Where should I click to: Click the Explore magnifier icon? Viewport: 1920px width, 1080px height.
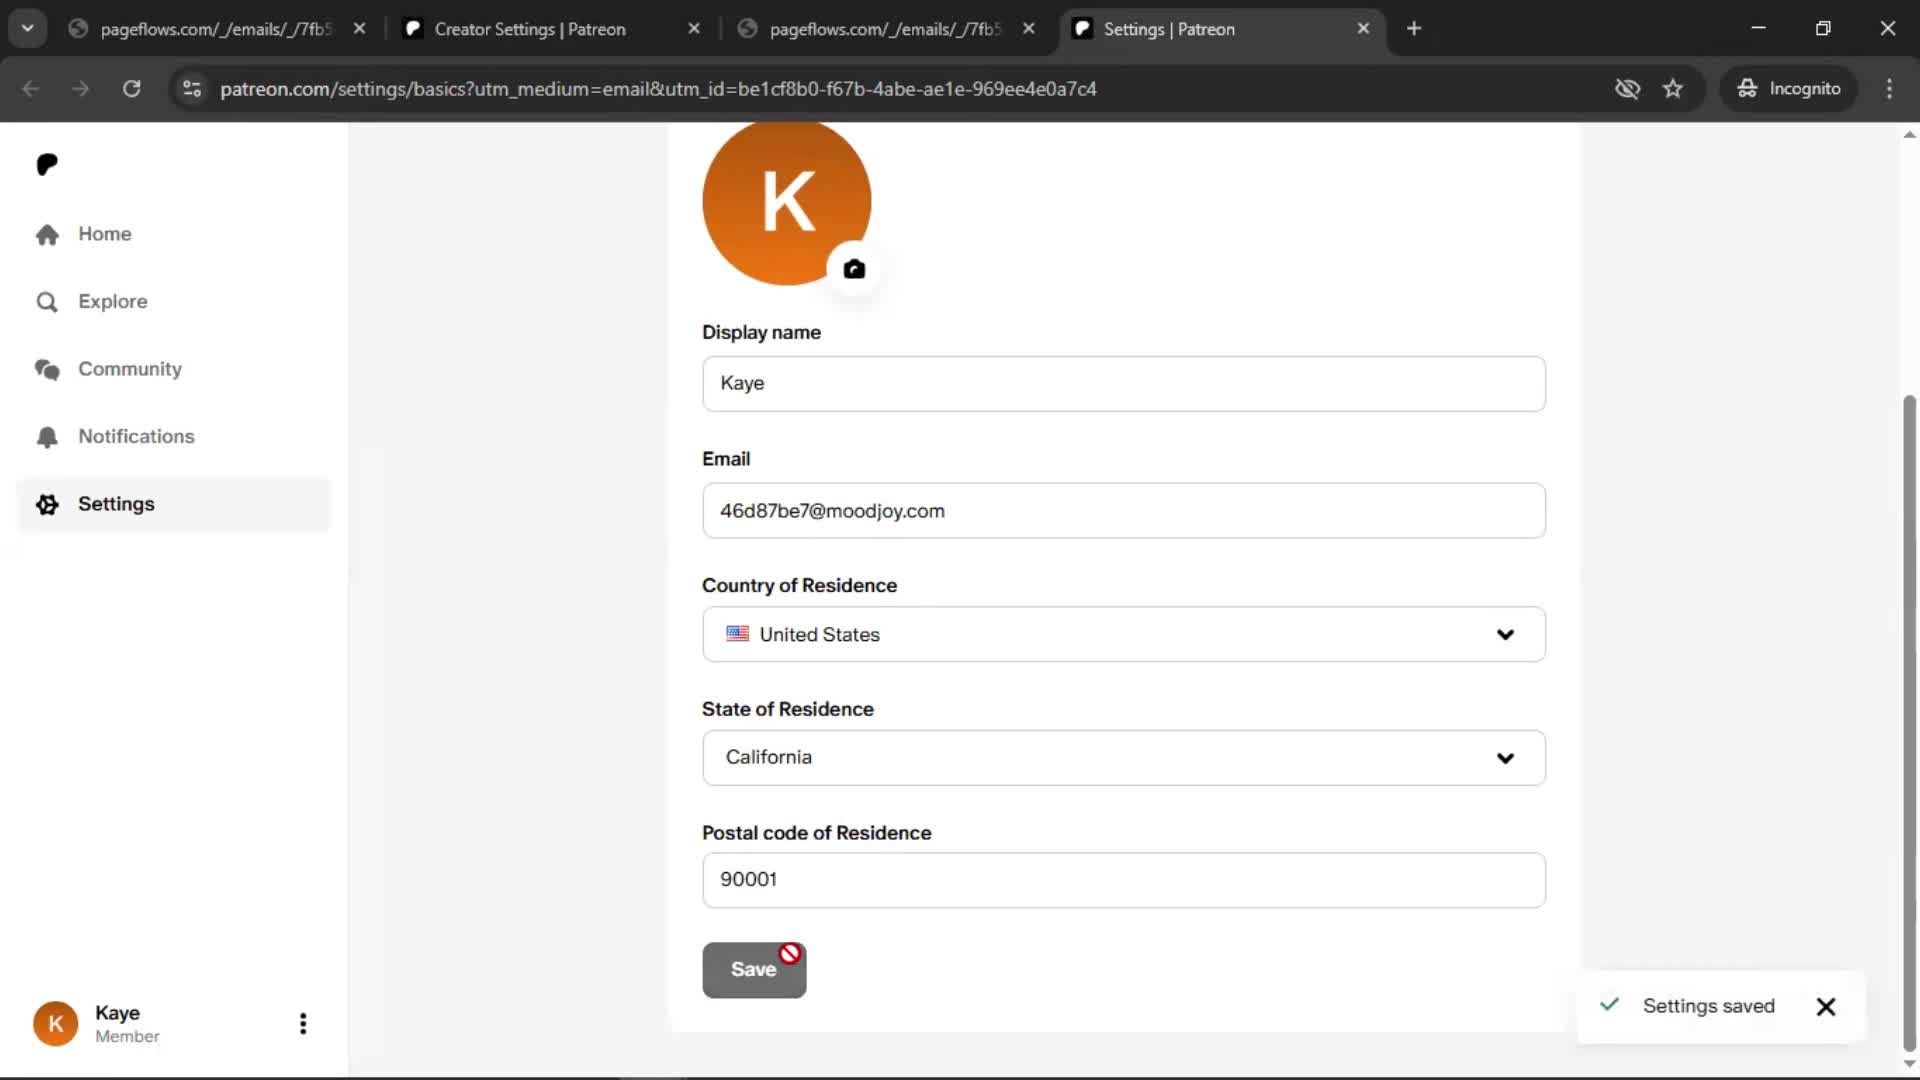pos(47,302)
